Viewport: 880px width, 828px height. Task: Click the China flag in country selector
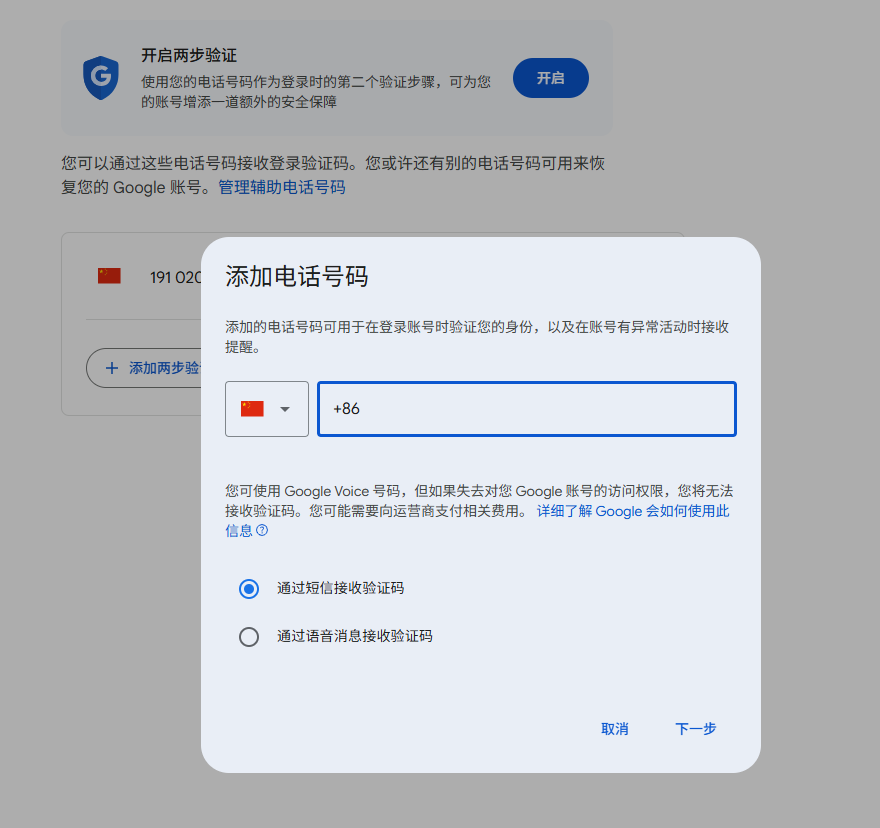252,409
